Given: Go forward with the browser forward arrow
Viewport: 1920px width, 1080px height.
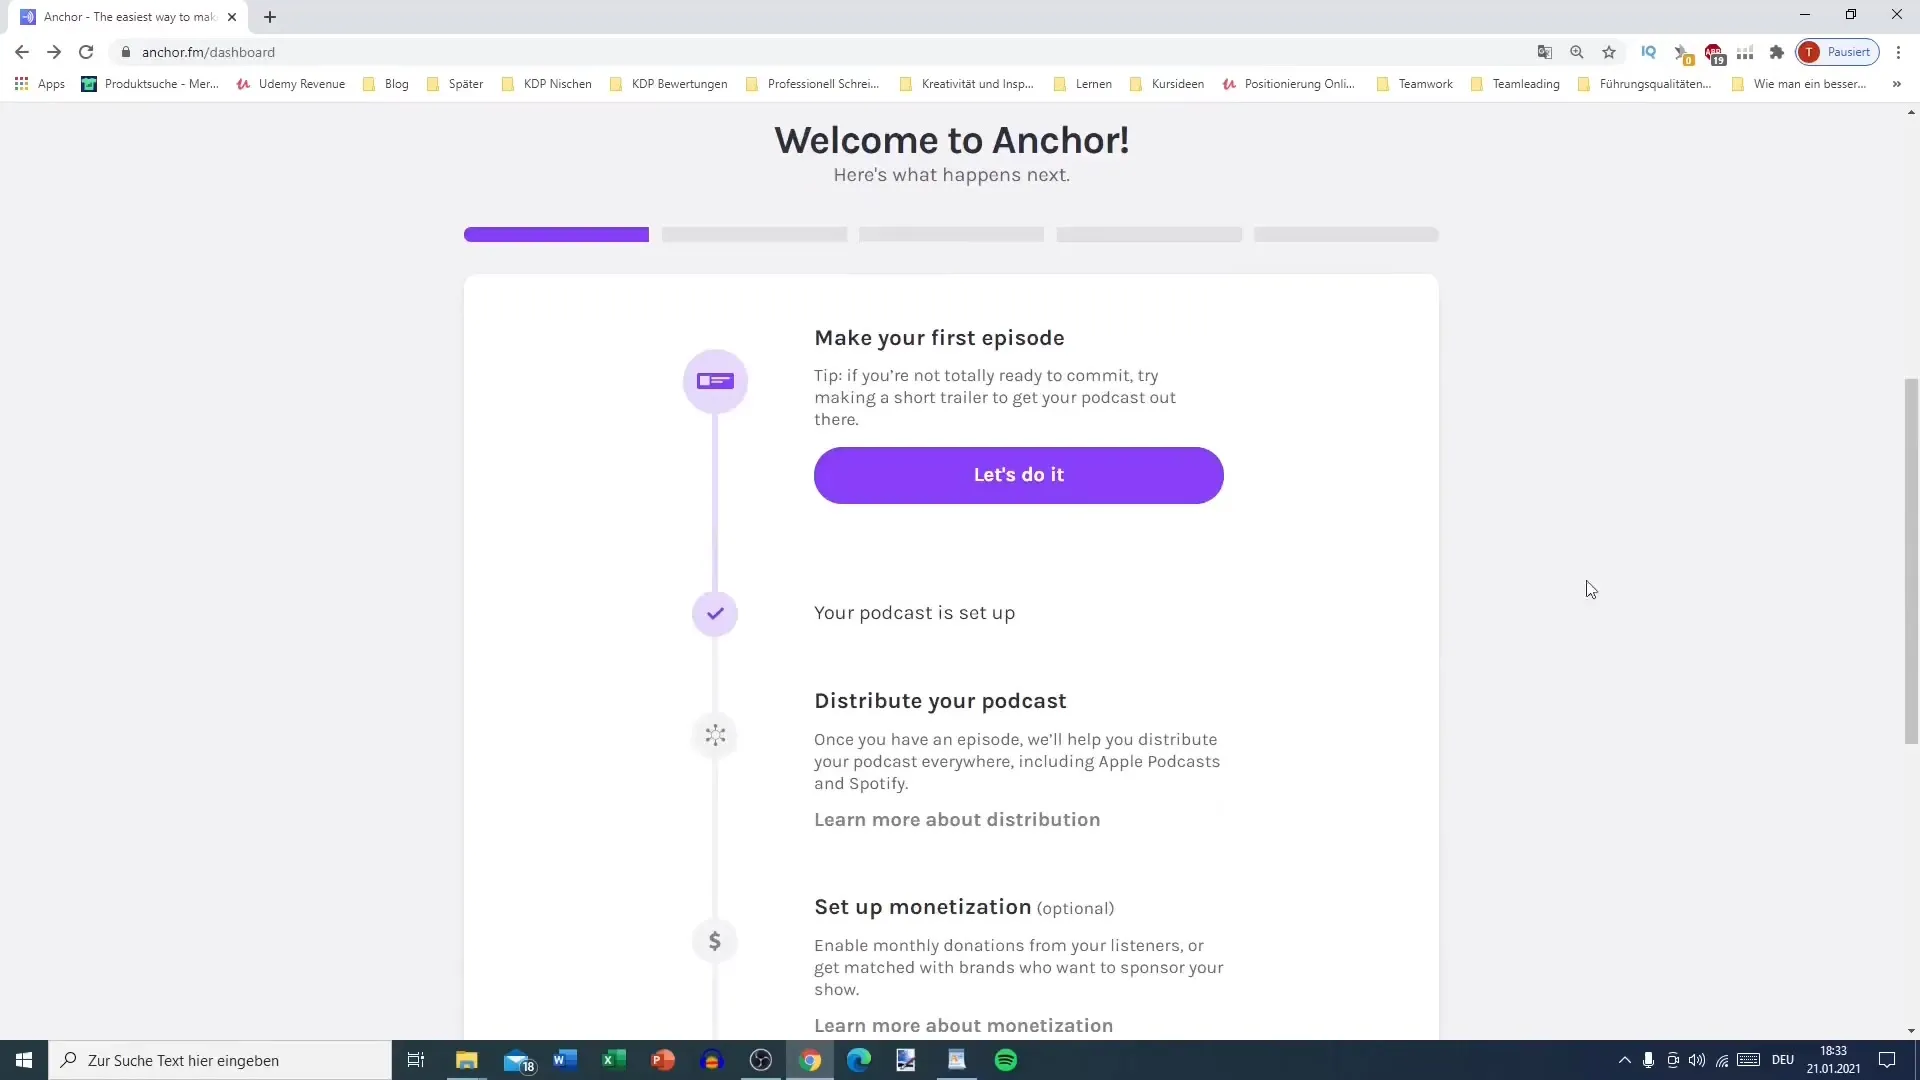Looking at the screenshot, I should (x=54, y=52).
